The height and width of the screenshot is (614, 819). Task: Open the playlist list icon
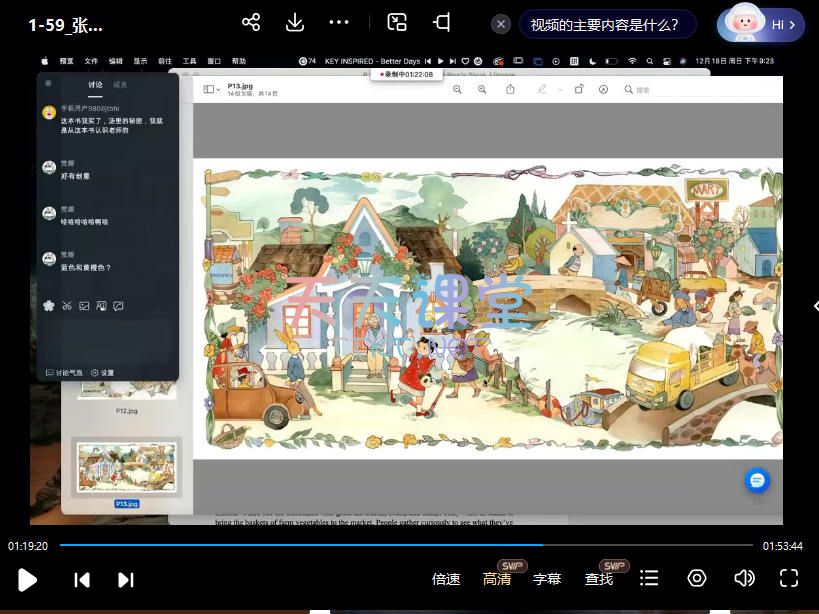[x=649, y=579]
